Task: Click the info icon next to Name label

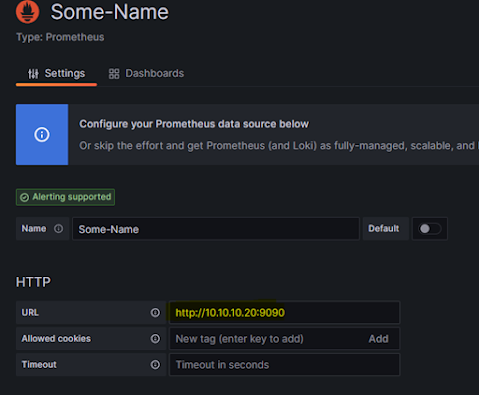Action: pos(58,229)
